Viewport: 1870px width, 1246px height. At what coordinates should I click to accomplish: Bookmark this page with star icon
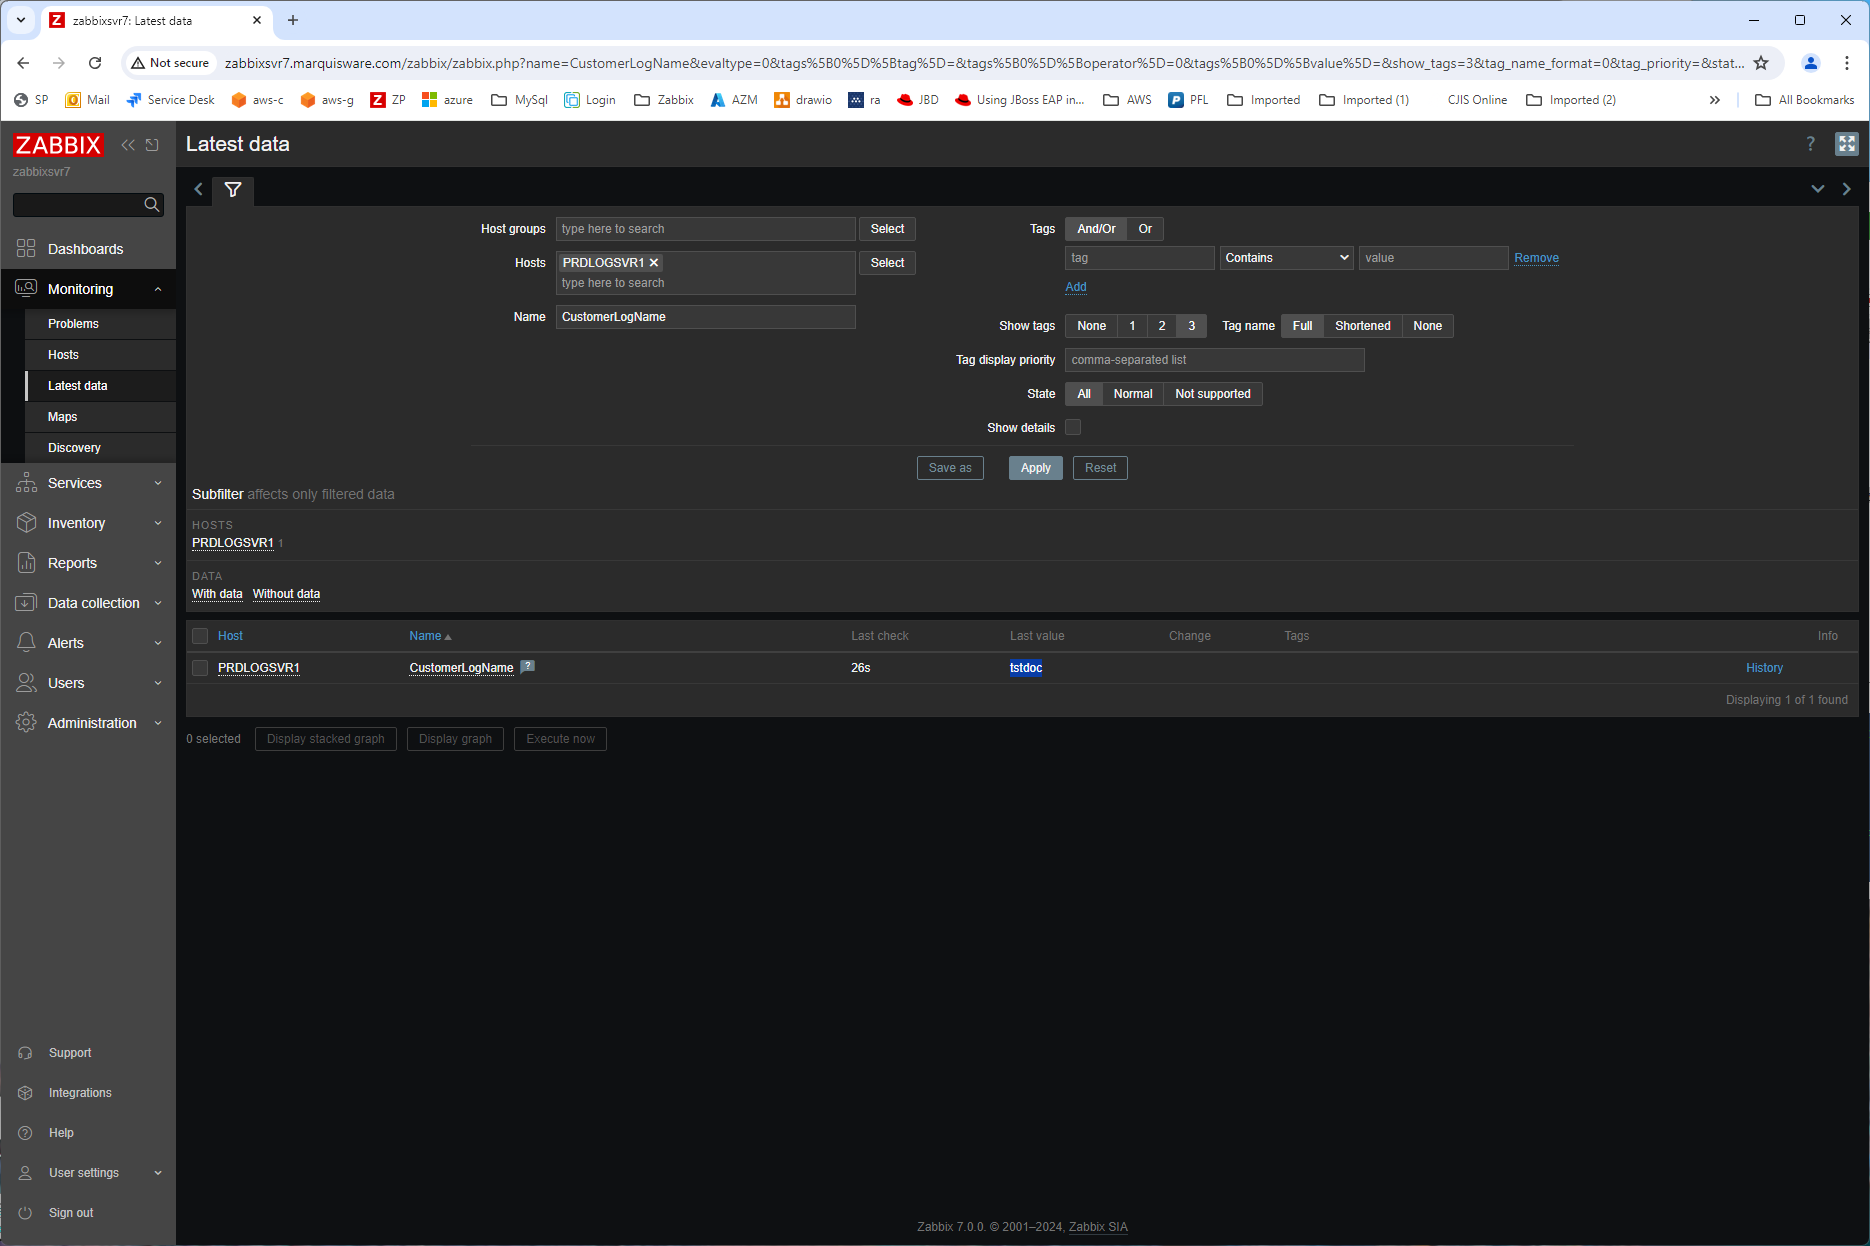click(x=1761, y=63)
